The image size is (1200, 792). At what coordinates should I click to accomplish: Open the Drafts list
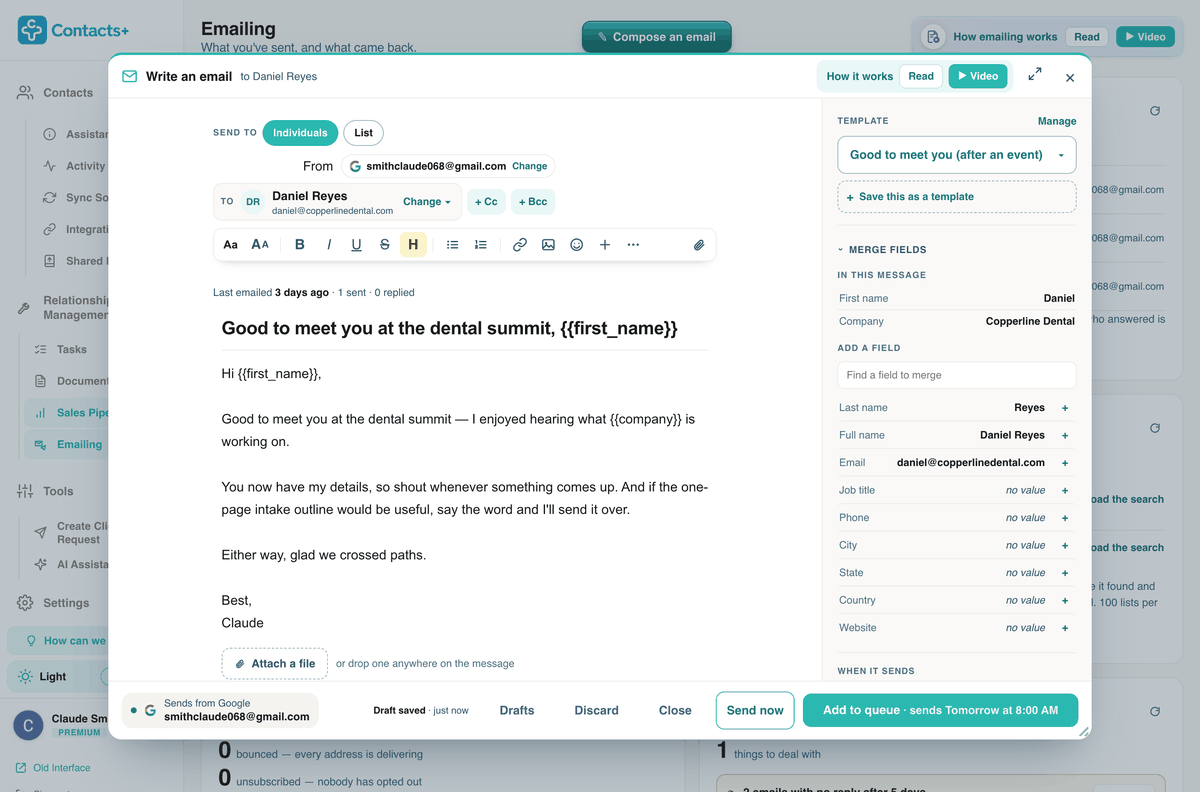coord(517,711)
